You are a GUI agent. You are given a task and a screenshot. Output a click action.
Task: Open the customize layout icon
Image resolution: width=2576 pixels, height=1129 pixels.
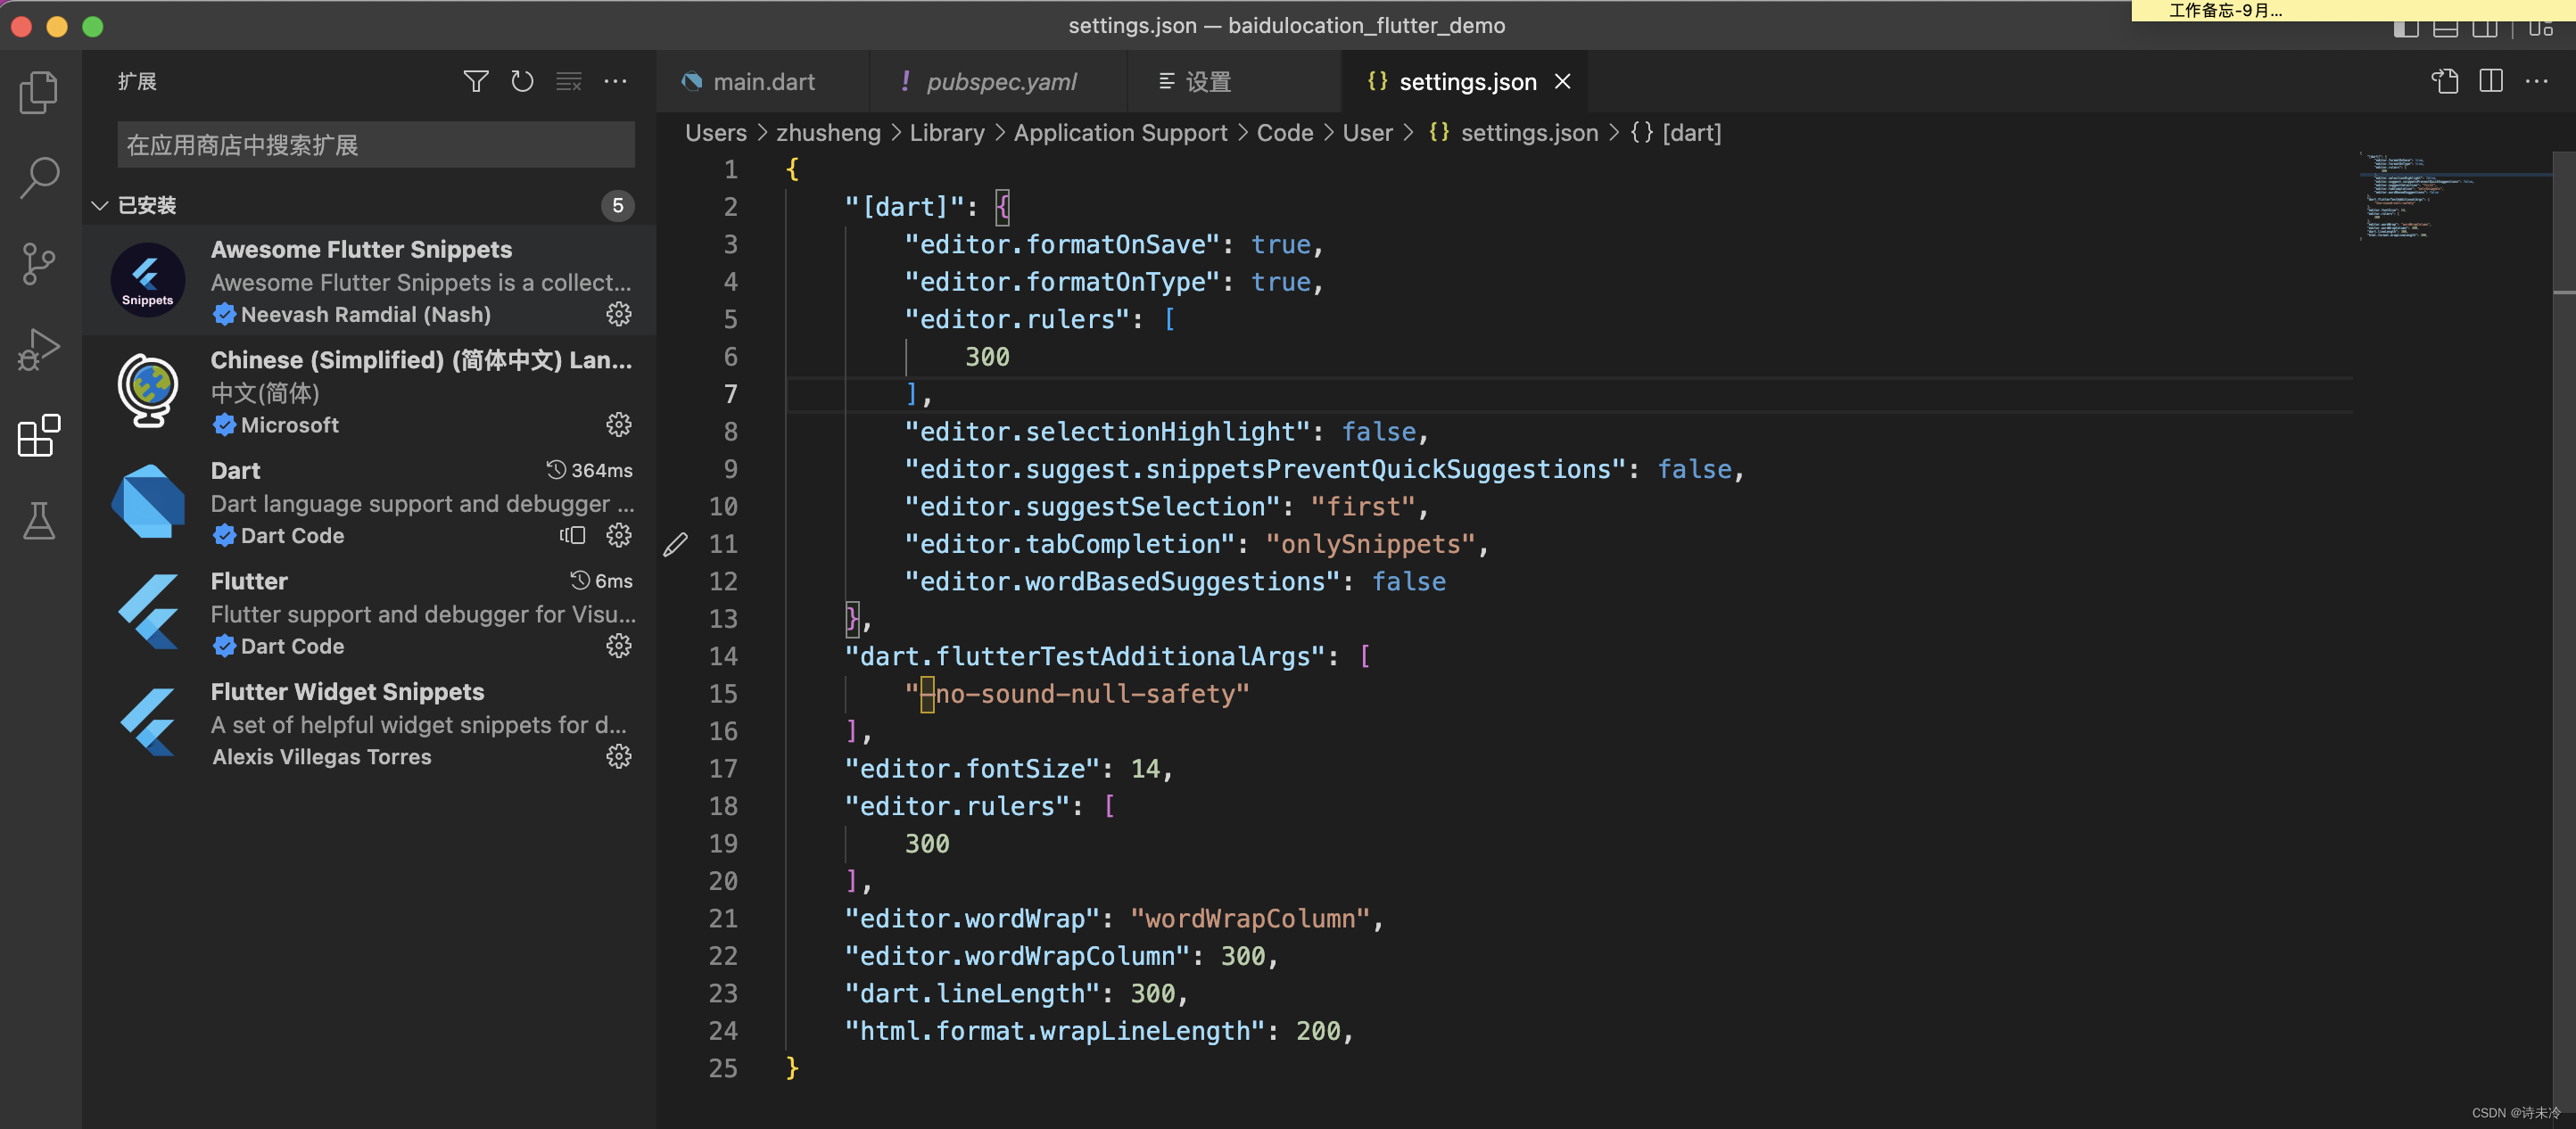pos(2541,28)
